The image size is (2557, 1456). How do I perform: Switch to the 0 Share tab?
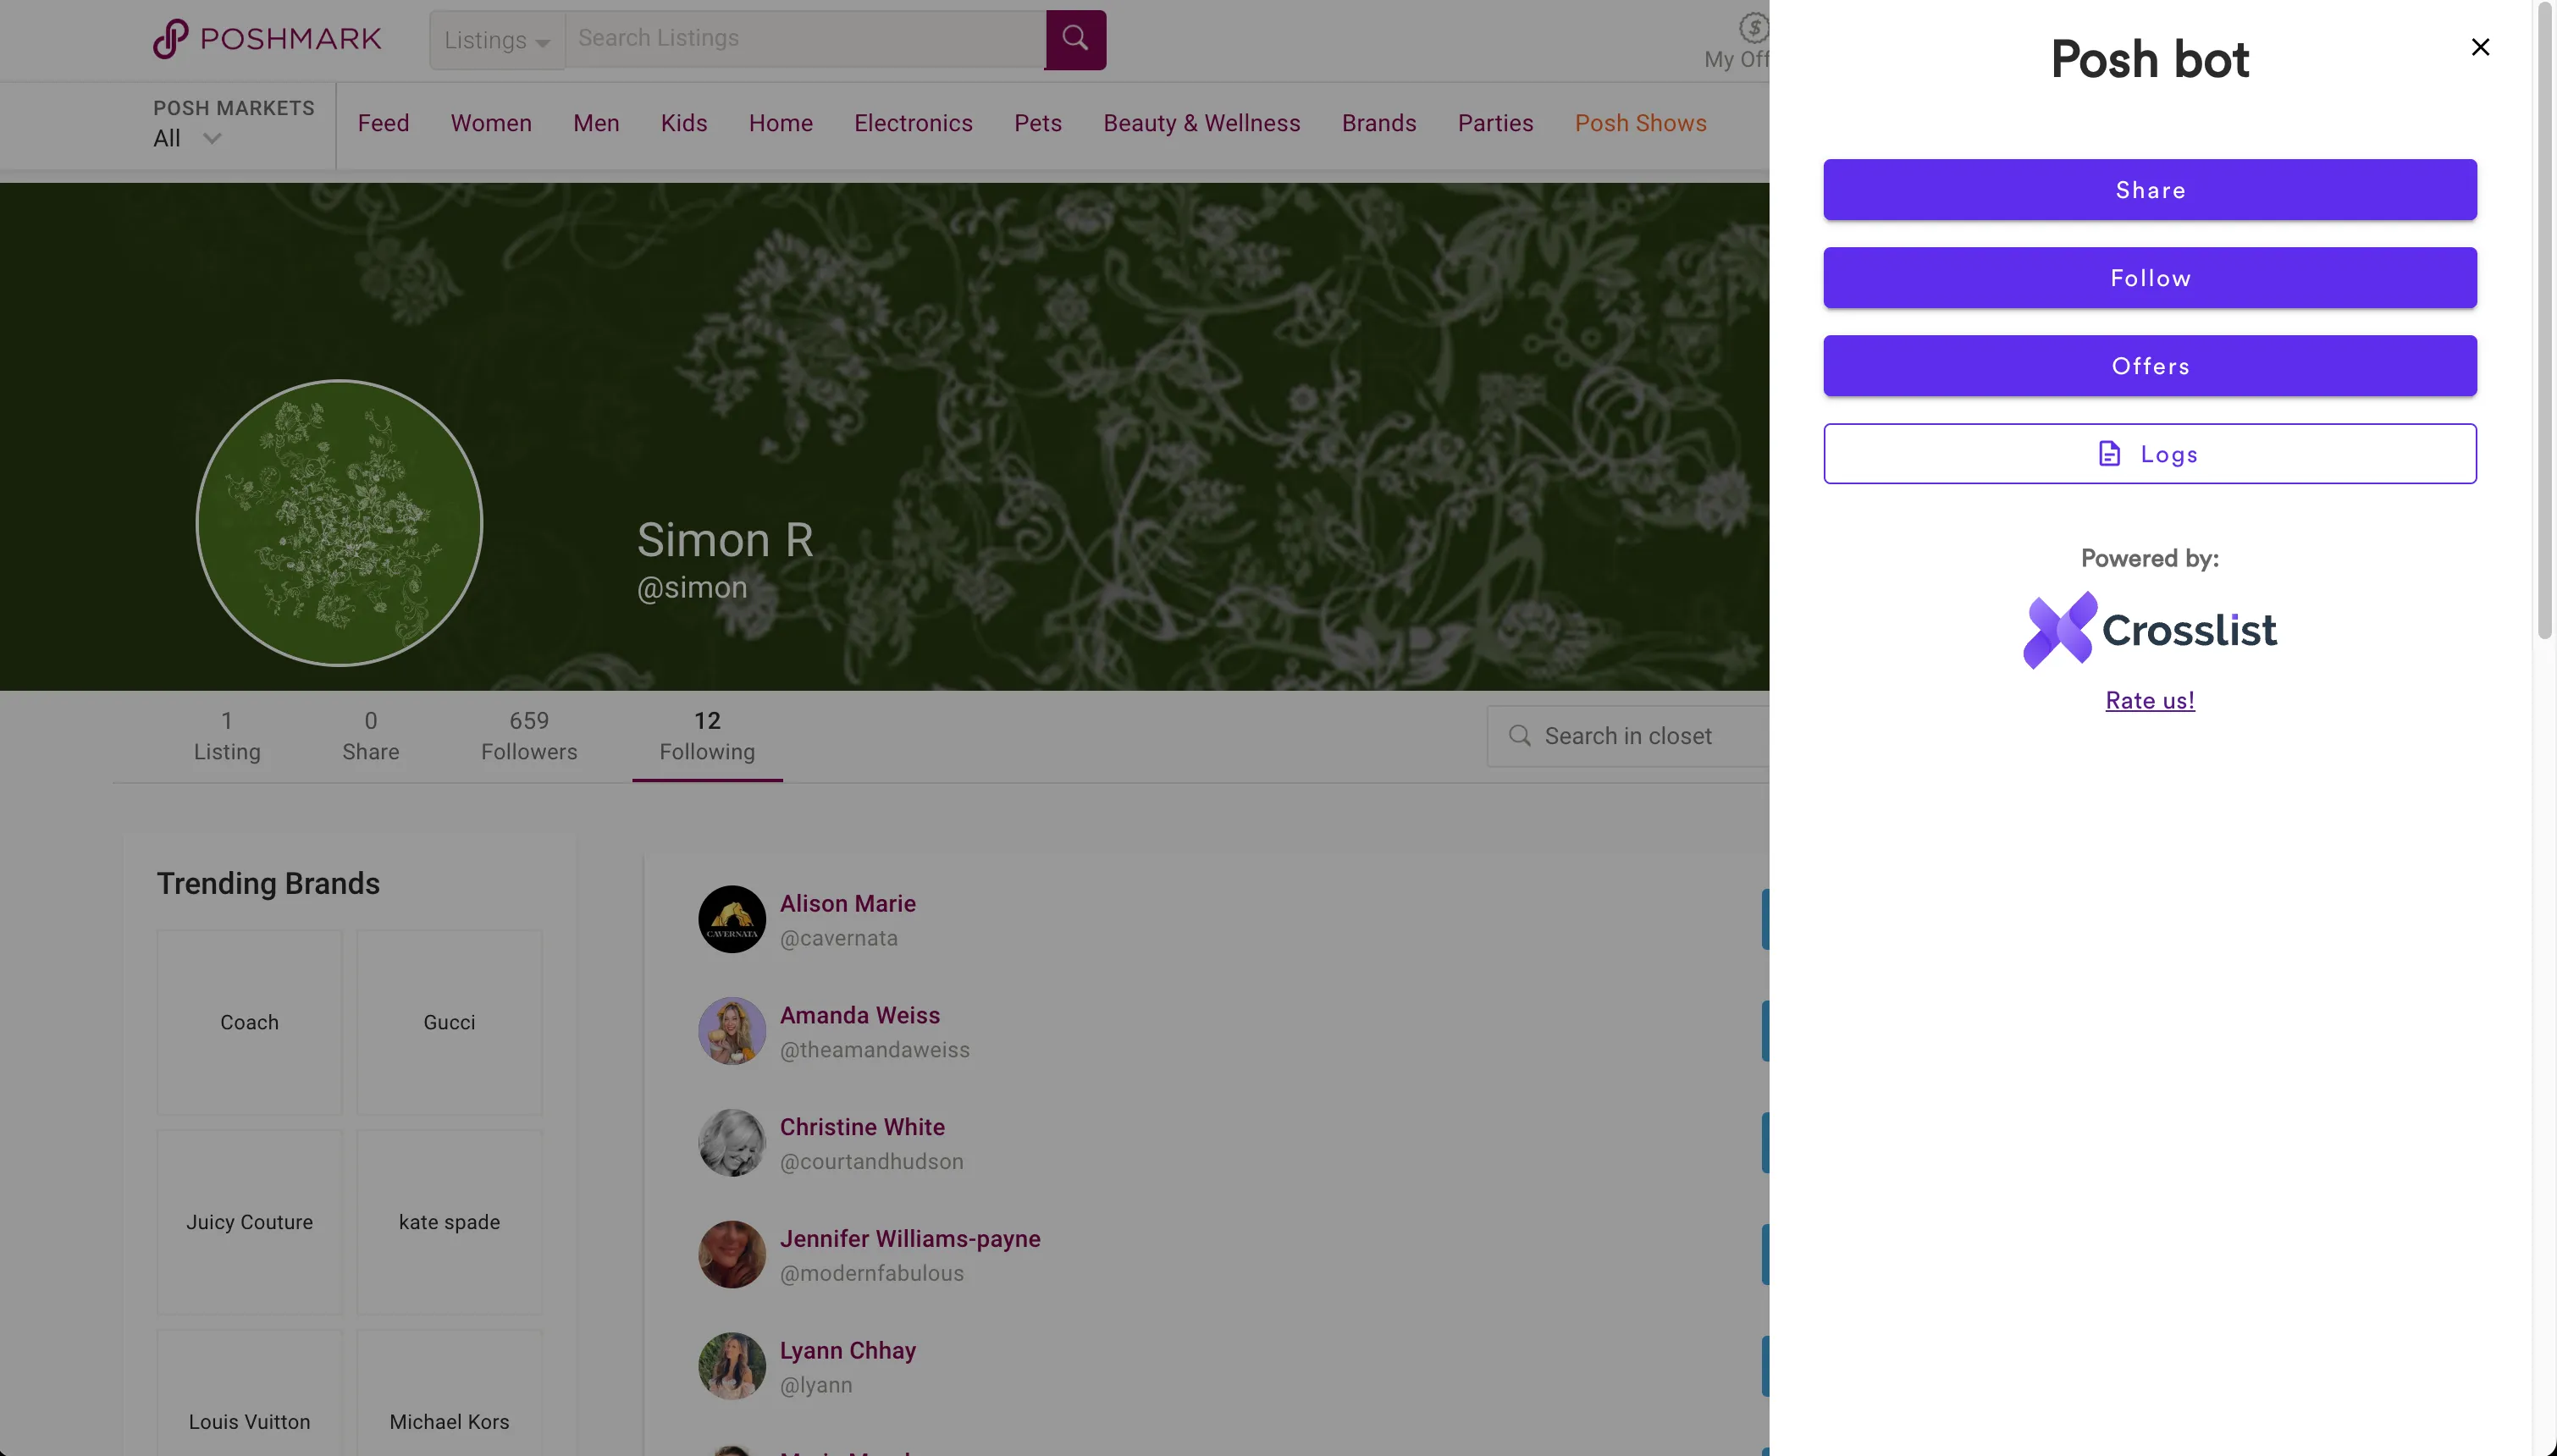(x=371, y=736)
